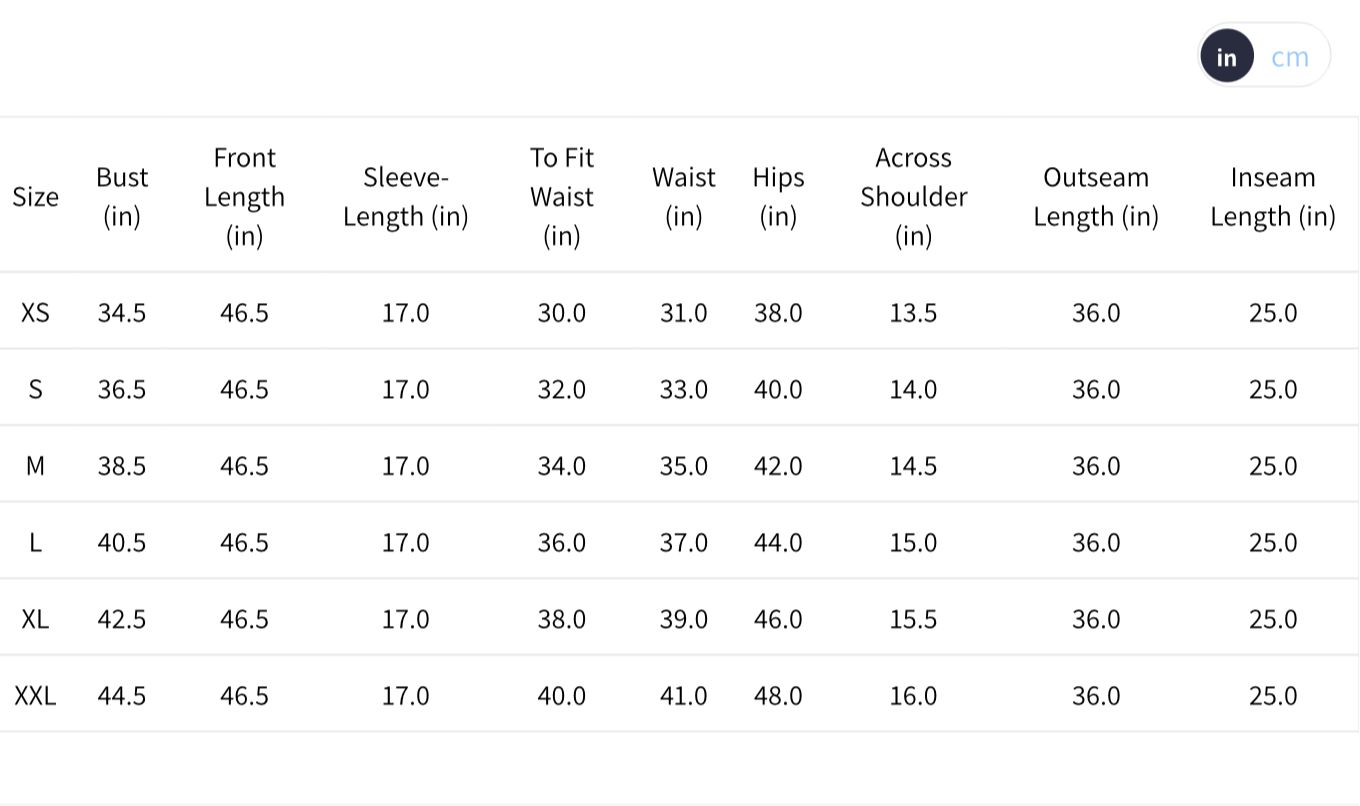1360x806 pixels.
Task: Select the M size row label
Action: (x=35, y=466)
